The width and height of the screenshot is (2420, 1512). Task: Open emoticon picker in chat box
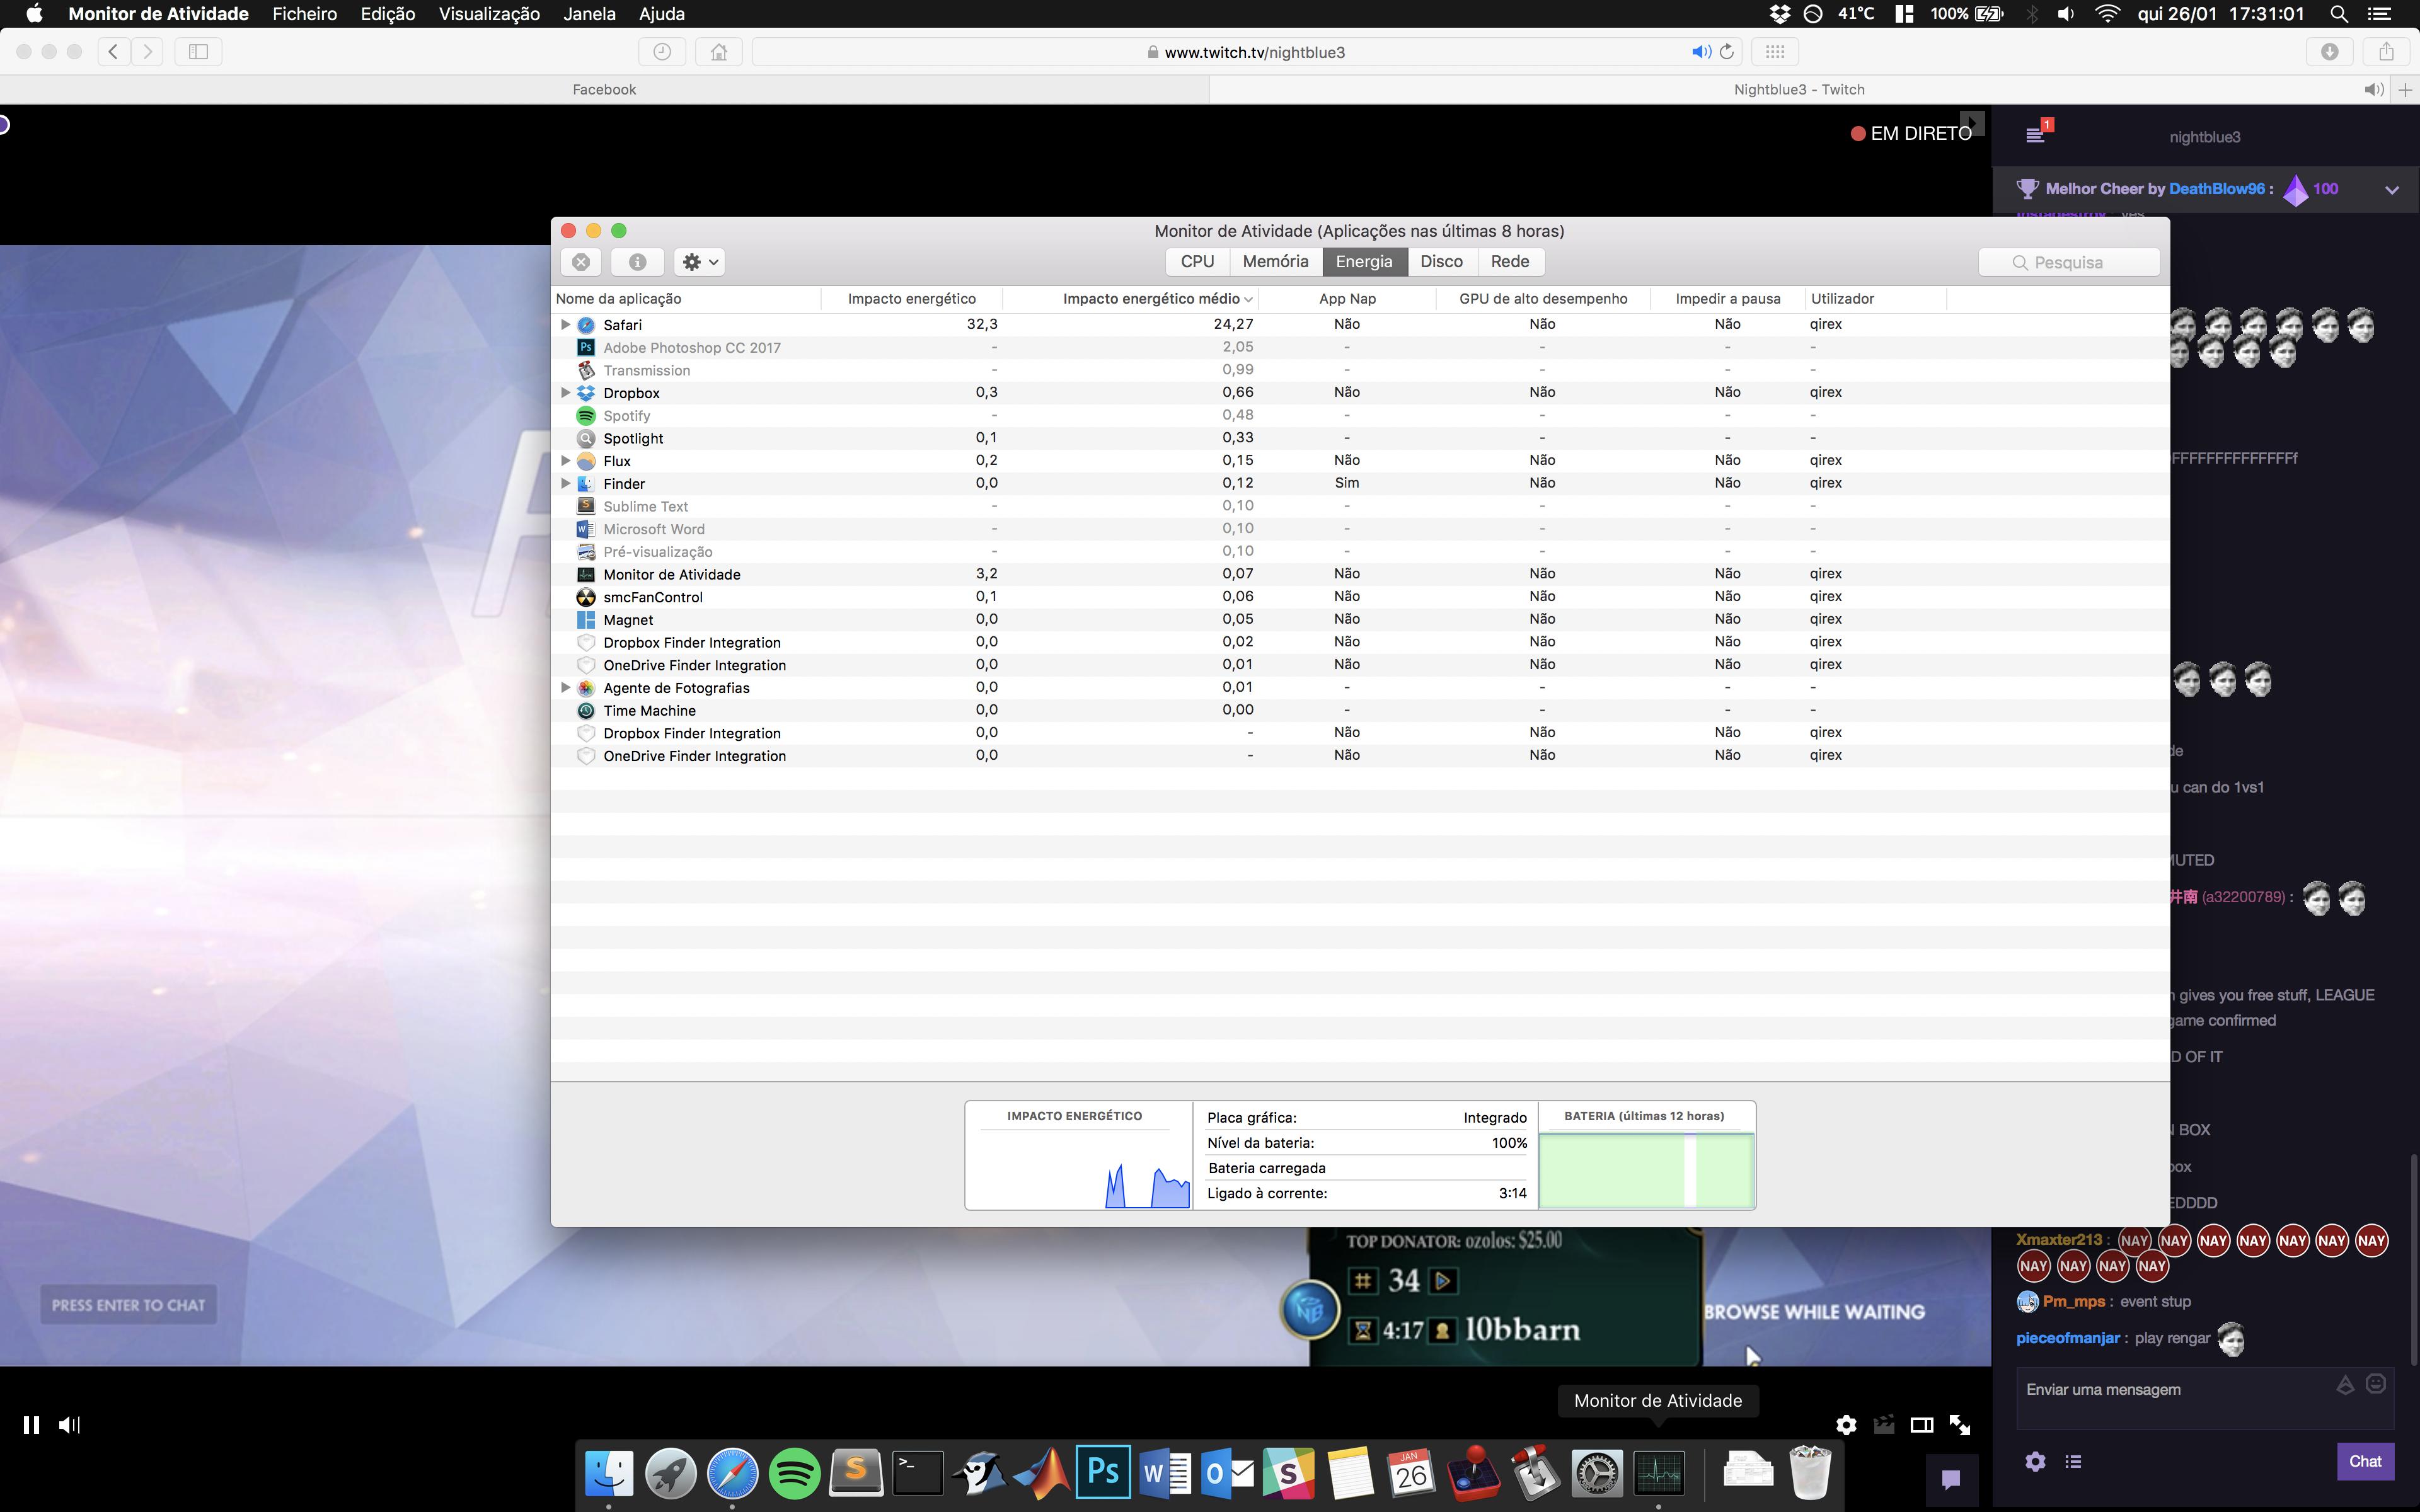tap(2376, 1384)
